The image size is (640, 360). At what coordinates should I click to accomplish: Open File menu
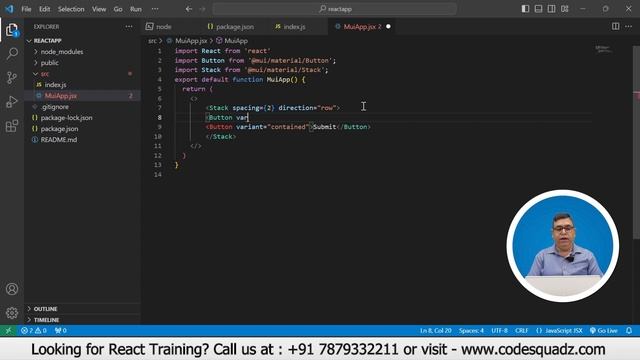(26, 9)
